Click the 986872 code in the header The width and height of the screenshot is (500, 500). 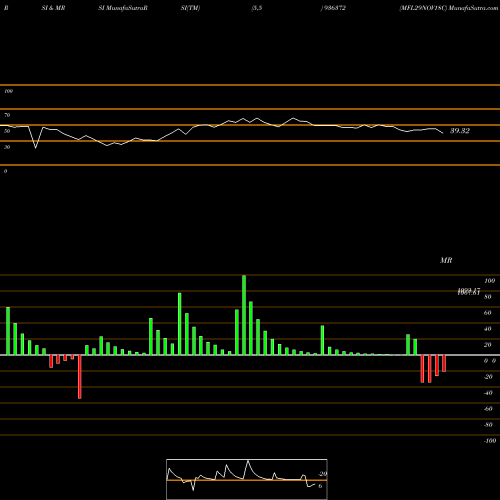click(x=334, y=8)
